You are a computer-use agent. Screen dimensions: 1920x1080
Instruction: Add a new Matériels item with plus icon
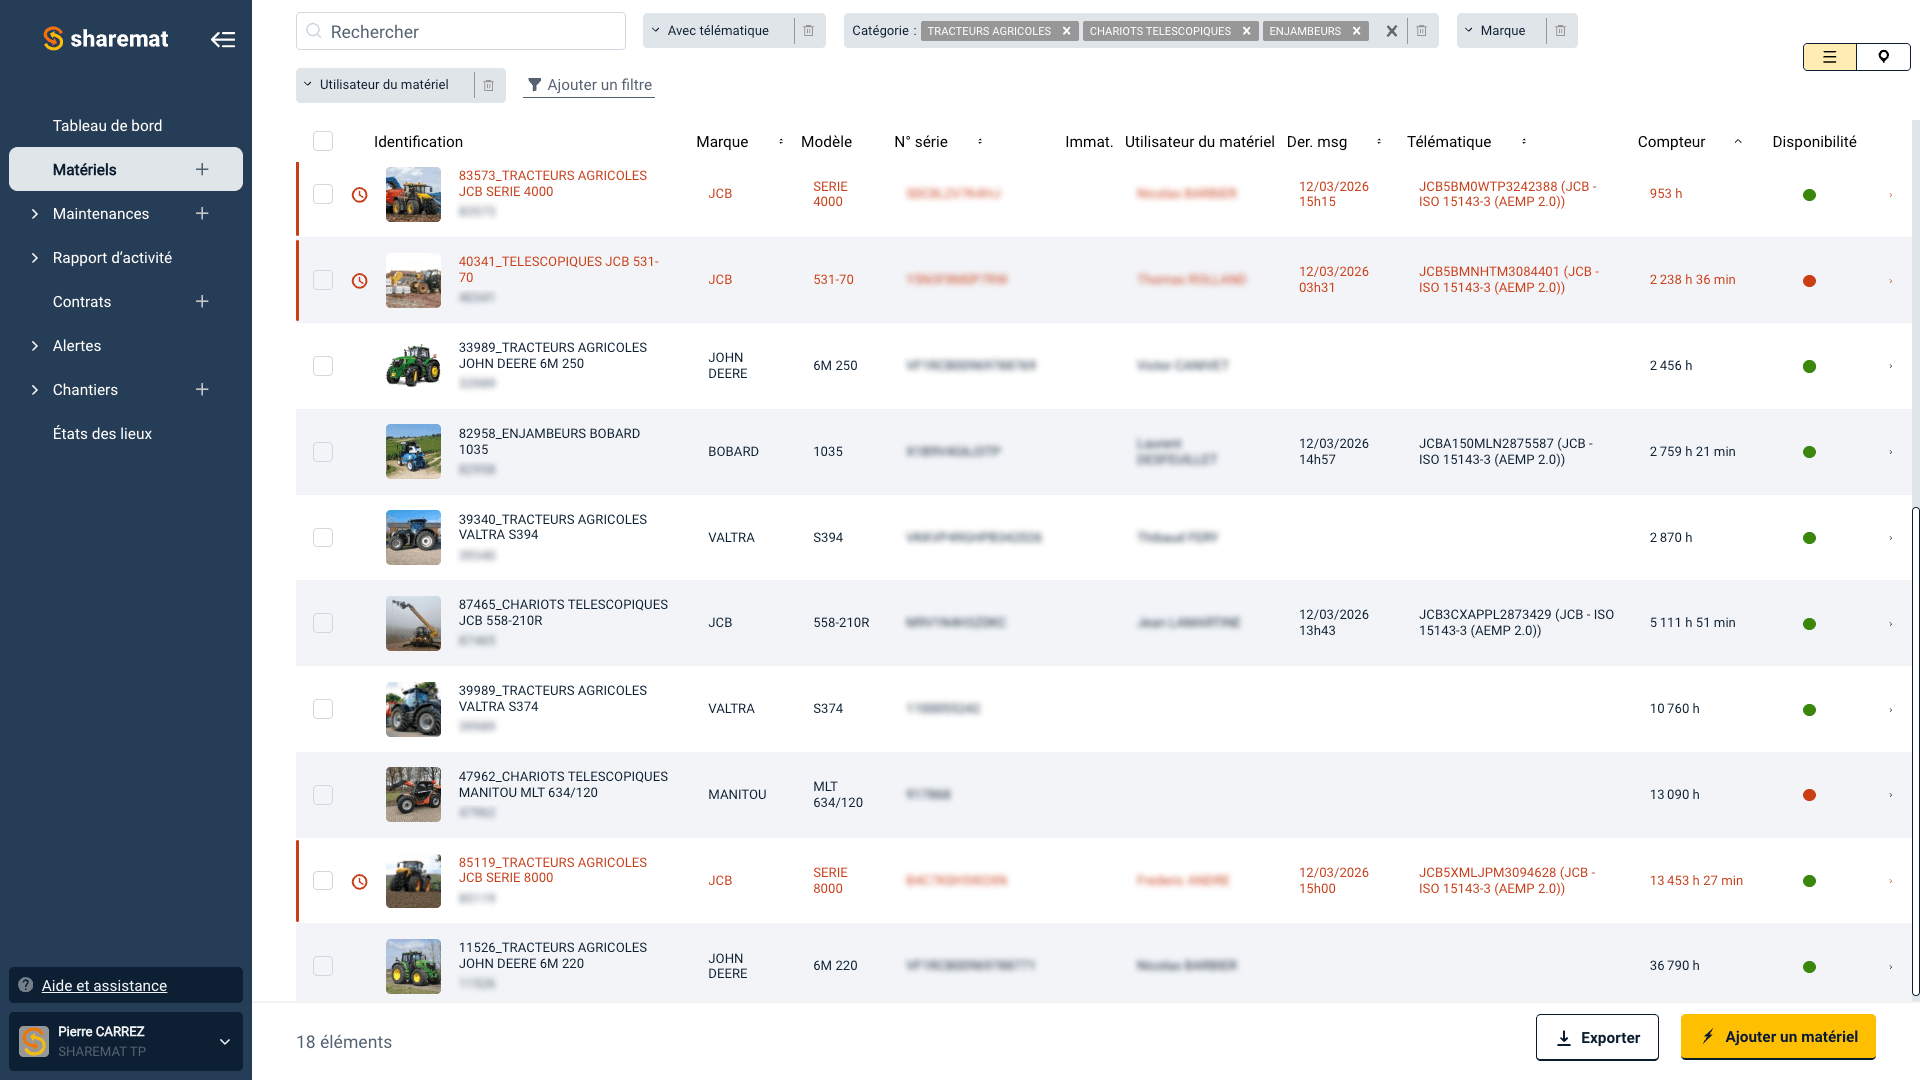202,169
